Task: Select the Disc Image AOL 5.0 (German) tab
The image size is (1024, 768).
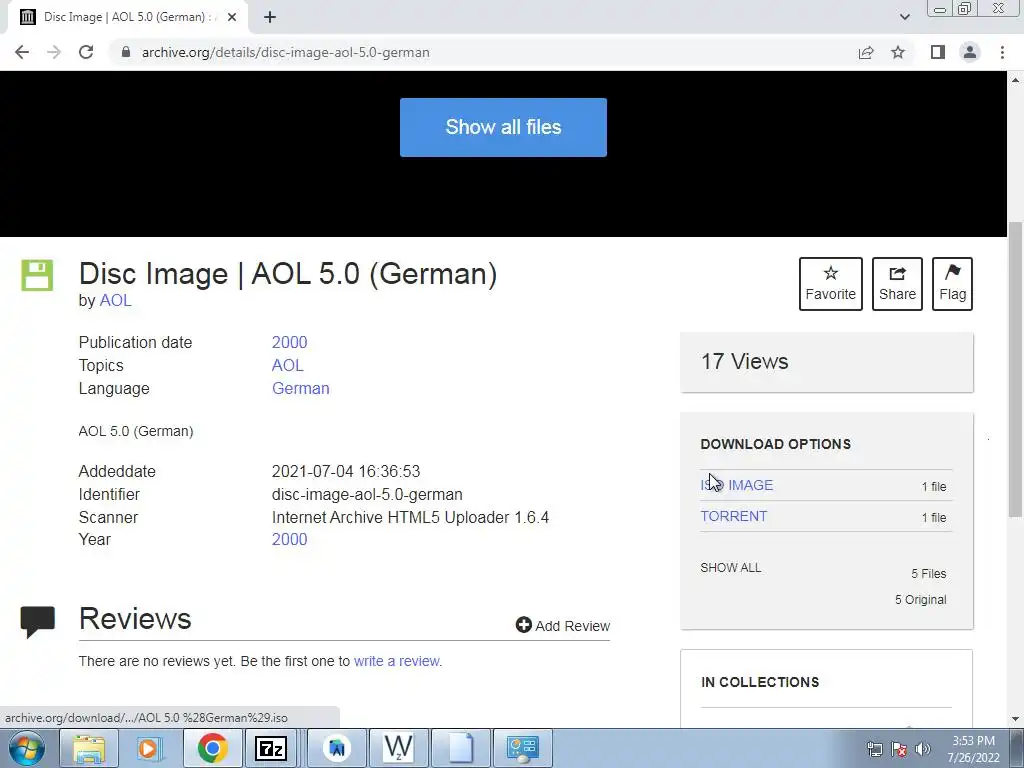Action: 127,18
